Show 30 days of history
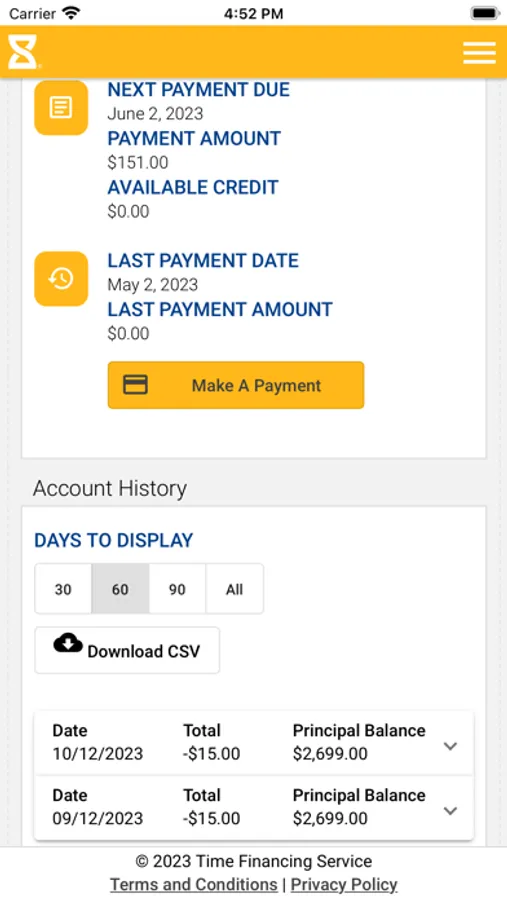The height and width of the screenshot is (900, 507). tap(63, 589)
